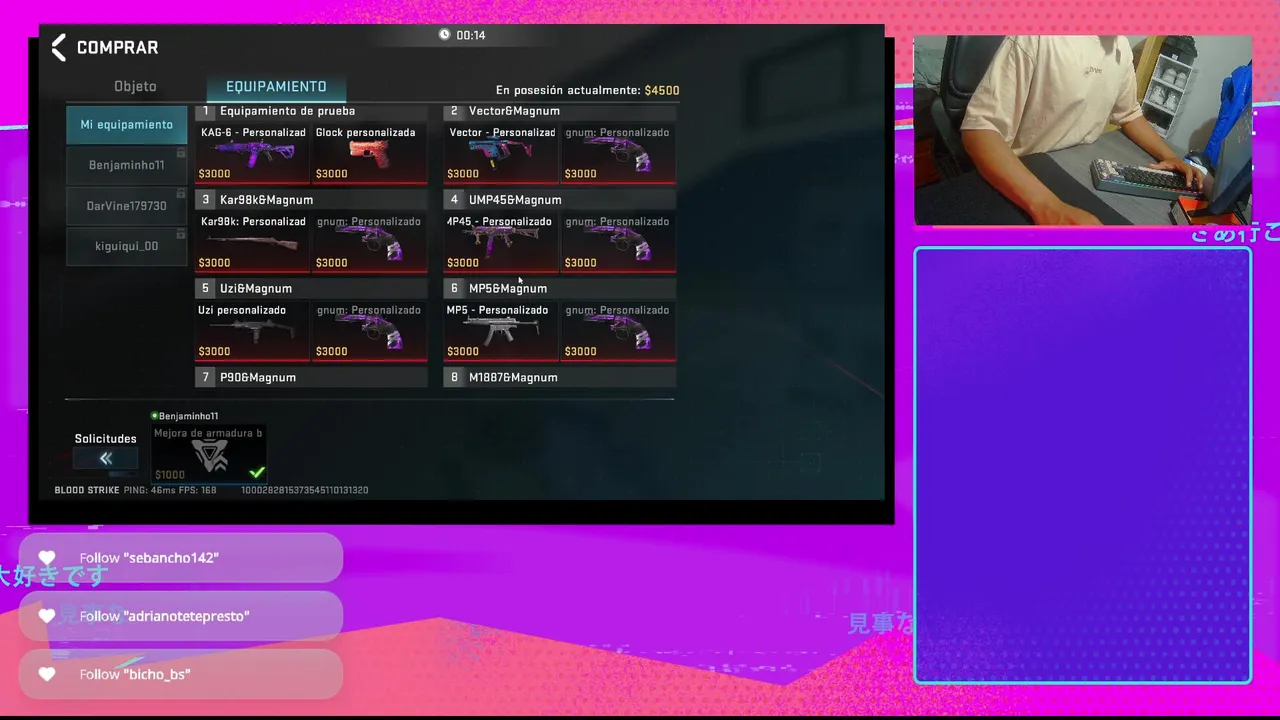1280x720 pixels.
Task: Click the Follow "adrianotetepresto" alert
Action: tap(181, 616)
